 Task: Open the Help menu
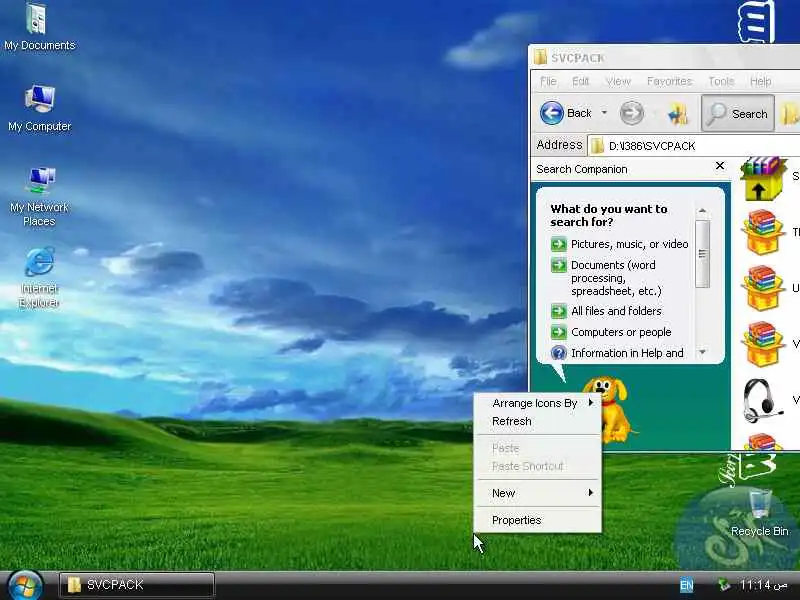point(760,82)
